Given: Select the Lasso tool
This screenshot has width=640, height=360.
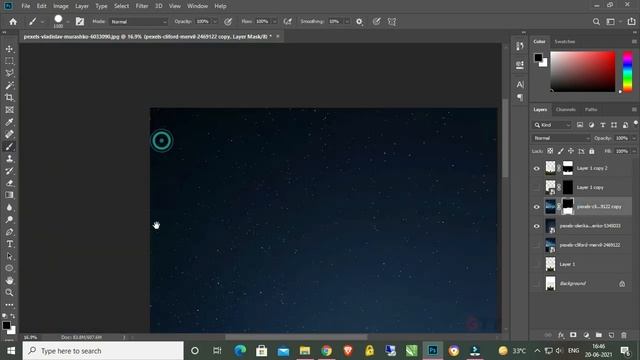Looking at the screenshot, I should click(x=9, y=73).
